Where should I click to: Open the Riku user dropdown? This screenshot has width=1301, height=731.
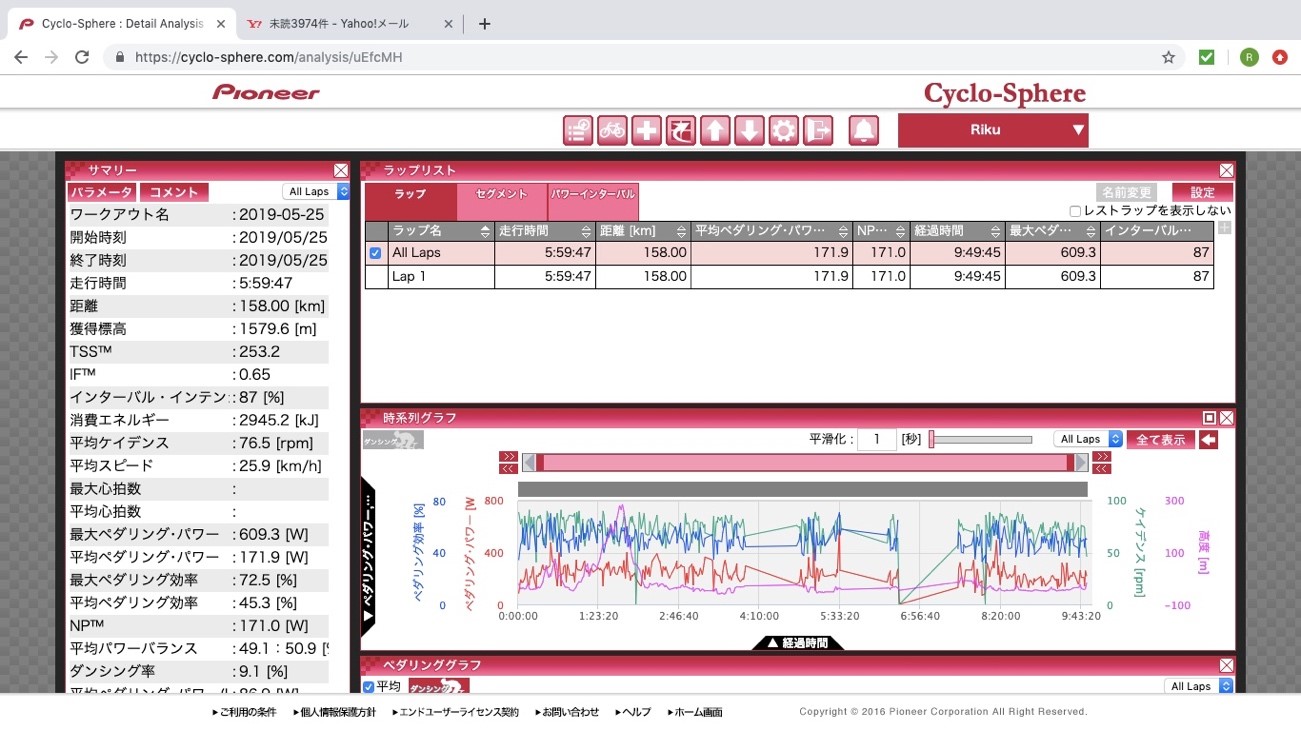[992, 130]
